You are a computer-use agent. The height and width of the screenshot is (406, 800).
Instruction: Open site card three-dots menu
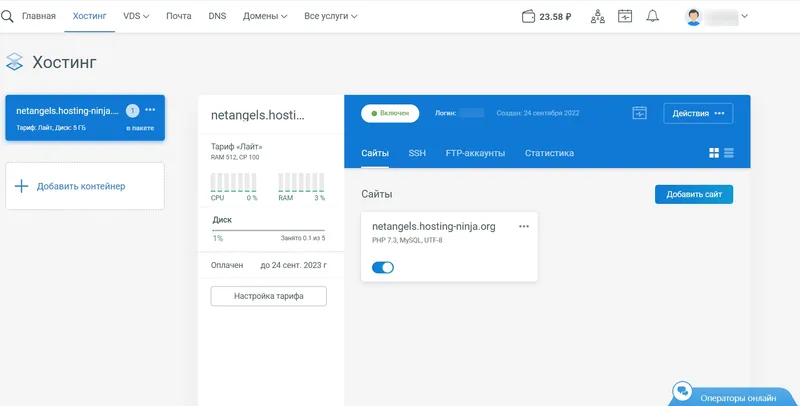coord(524,226)
